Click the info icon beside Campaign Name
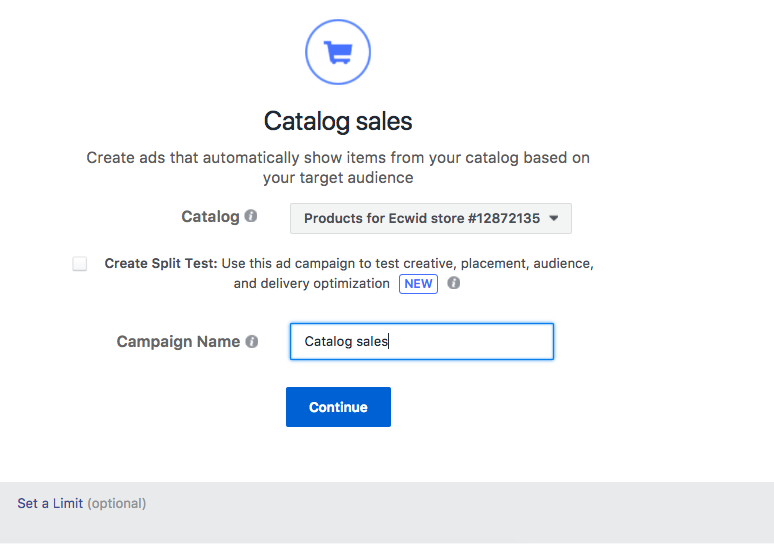The height and width of the screenshot is (544, 774). click(x=252, y=341)
